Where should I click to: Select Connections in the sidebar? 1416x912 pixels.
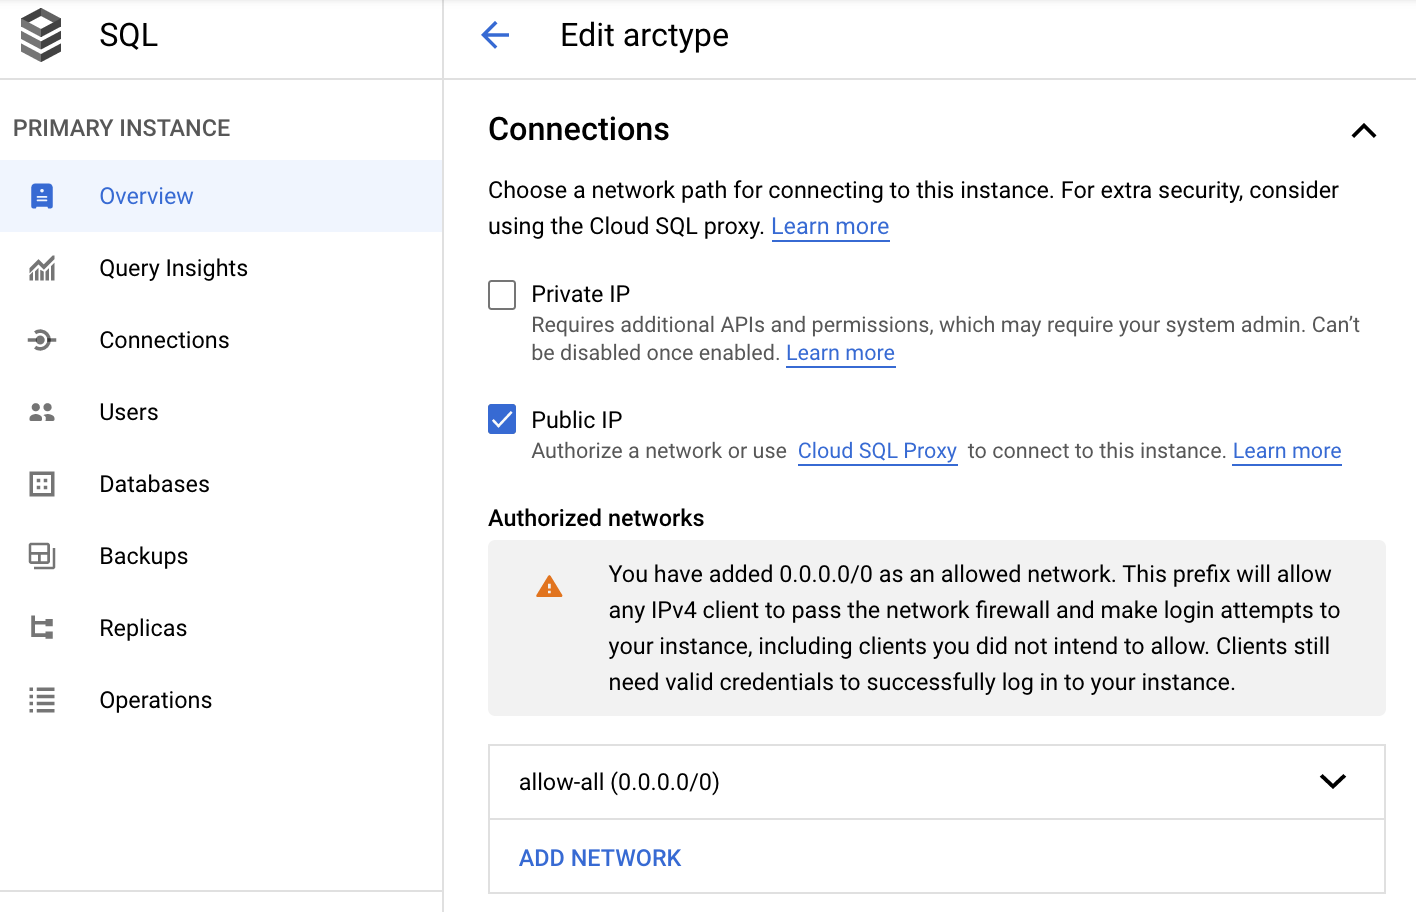pos(221,340)
